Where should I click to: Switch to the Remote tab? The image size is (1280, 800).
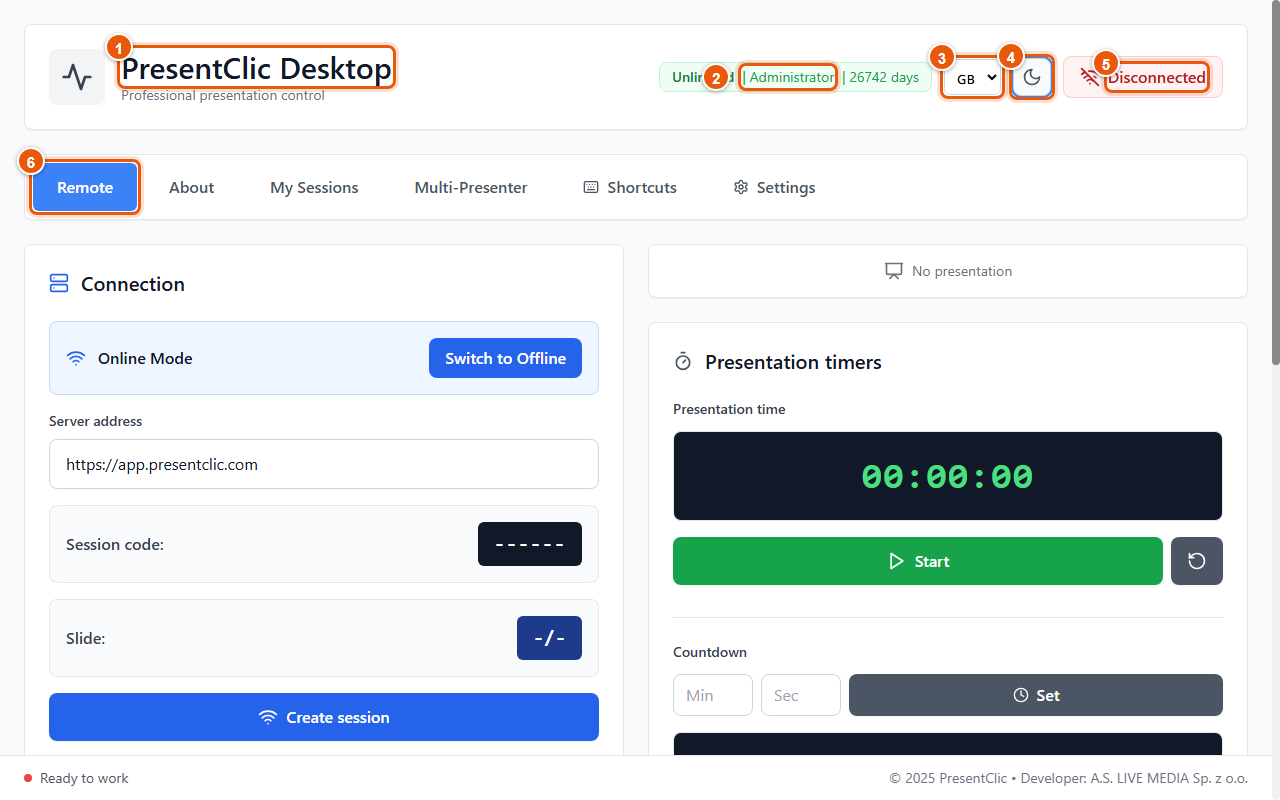coord(85,187)
